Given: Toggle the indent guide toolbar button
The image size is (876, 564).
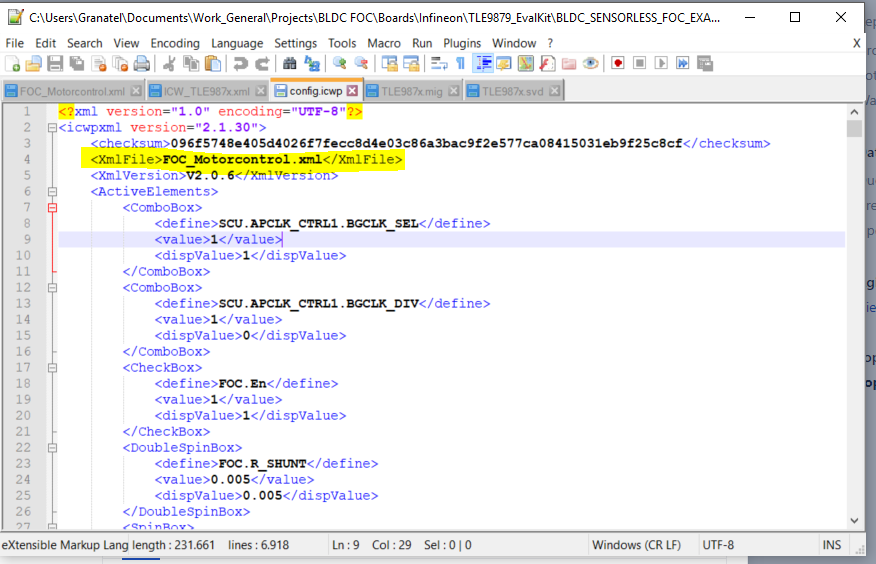Looking at the screenshot, I should pos(483,63).
